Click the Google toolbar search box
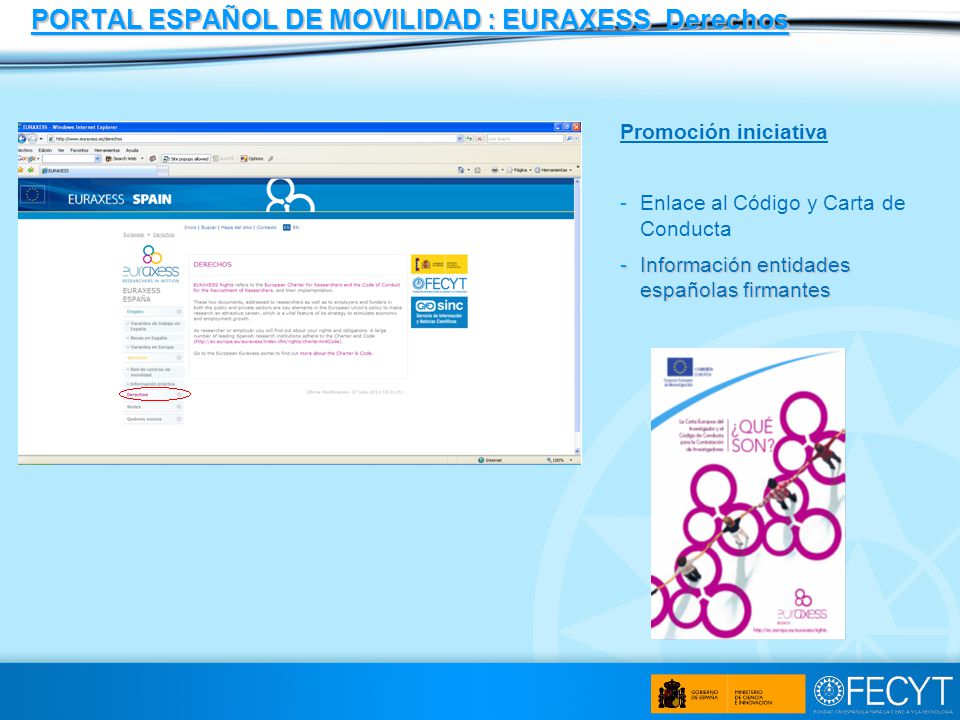This screenshot has width=960, height=720. tap(71, 159)
